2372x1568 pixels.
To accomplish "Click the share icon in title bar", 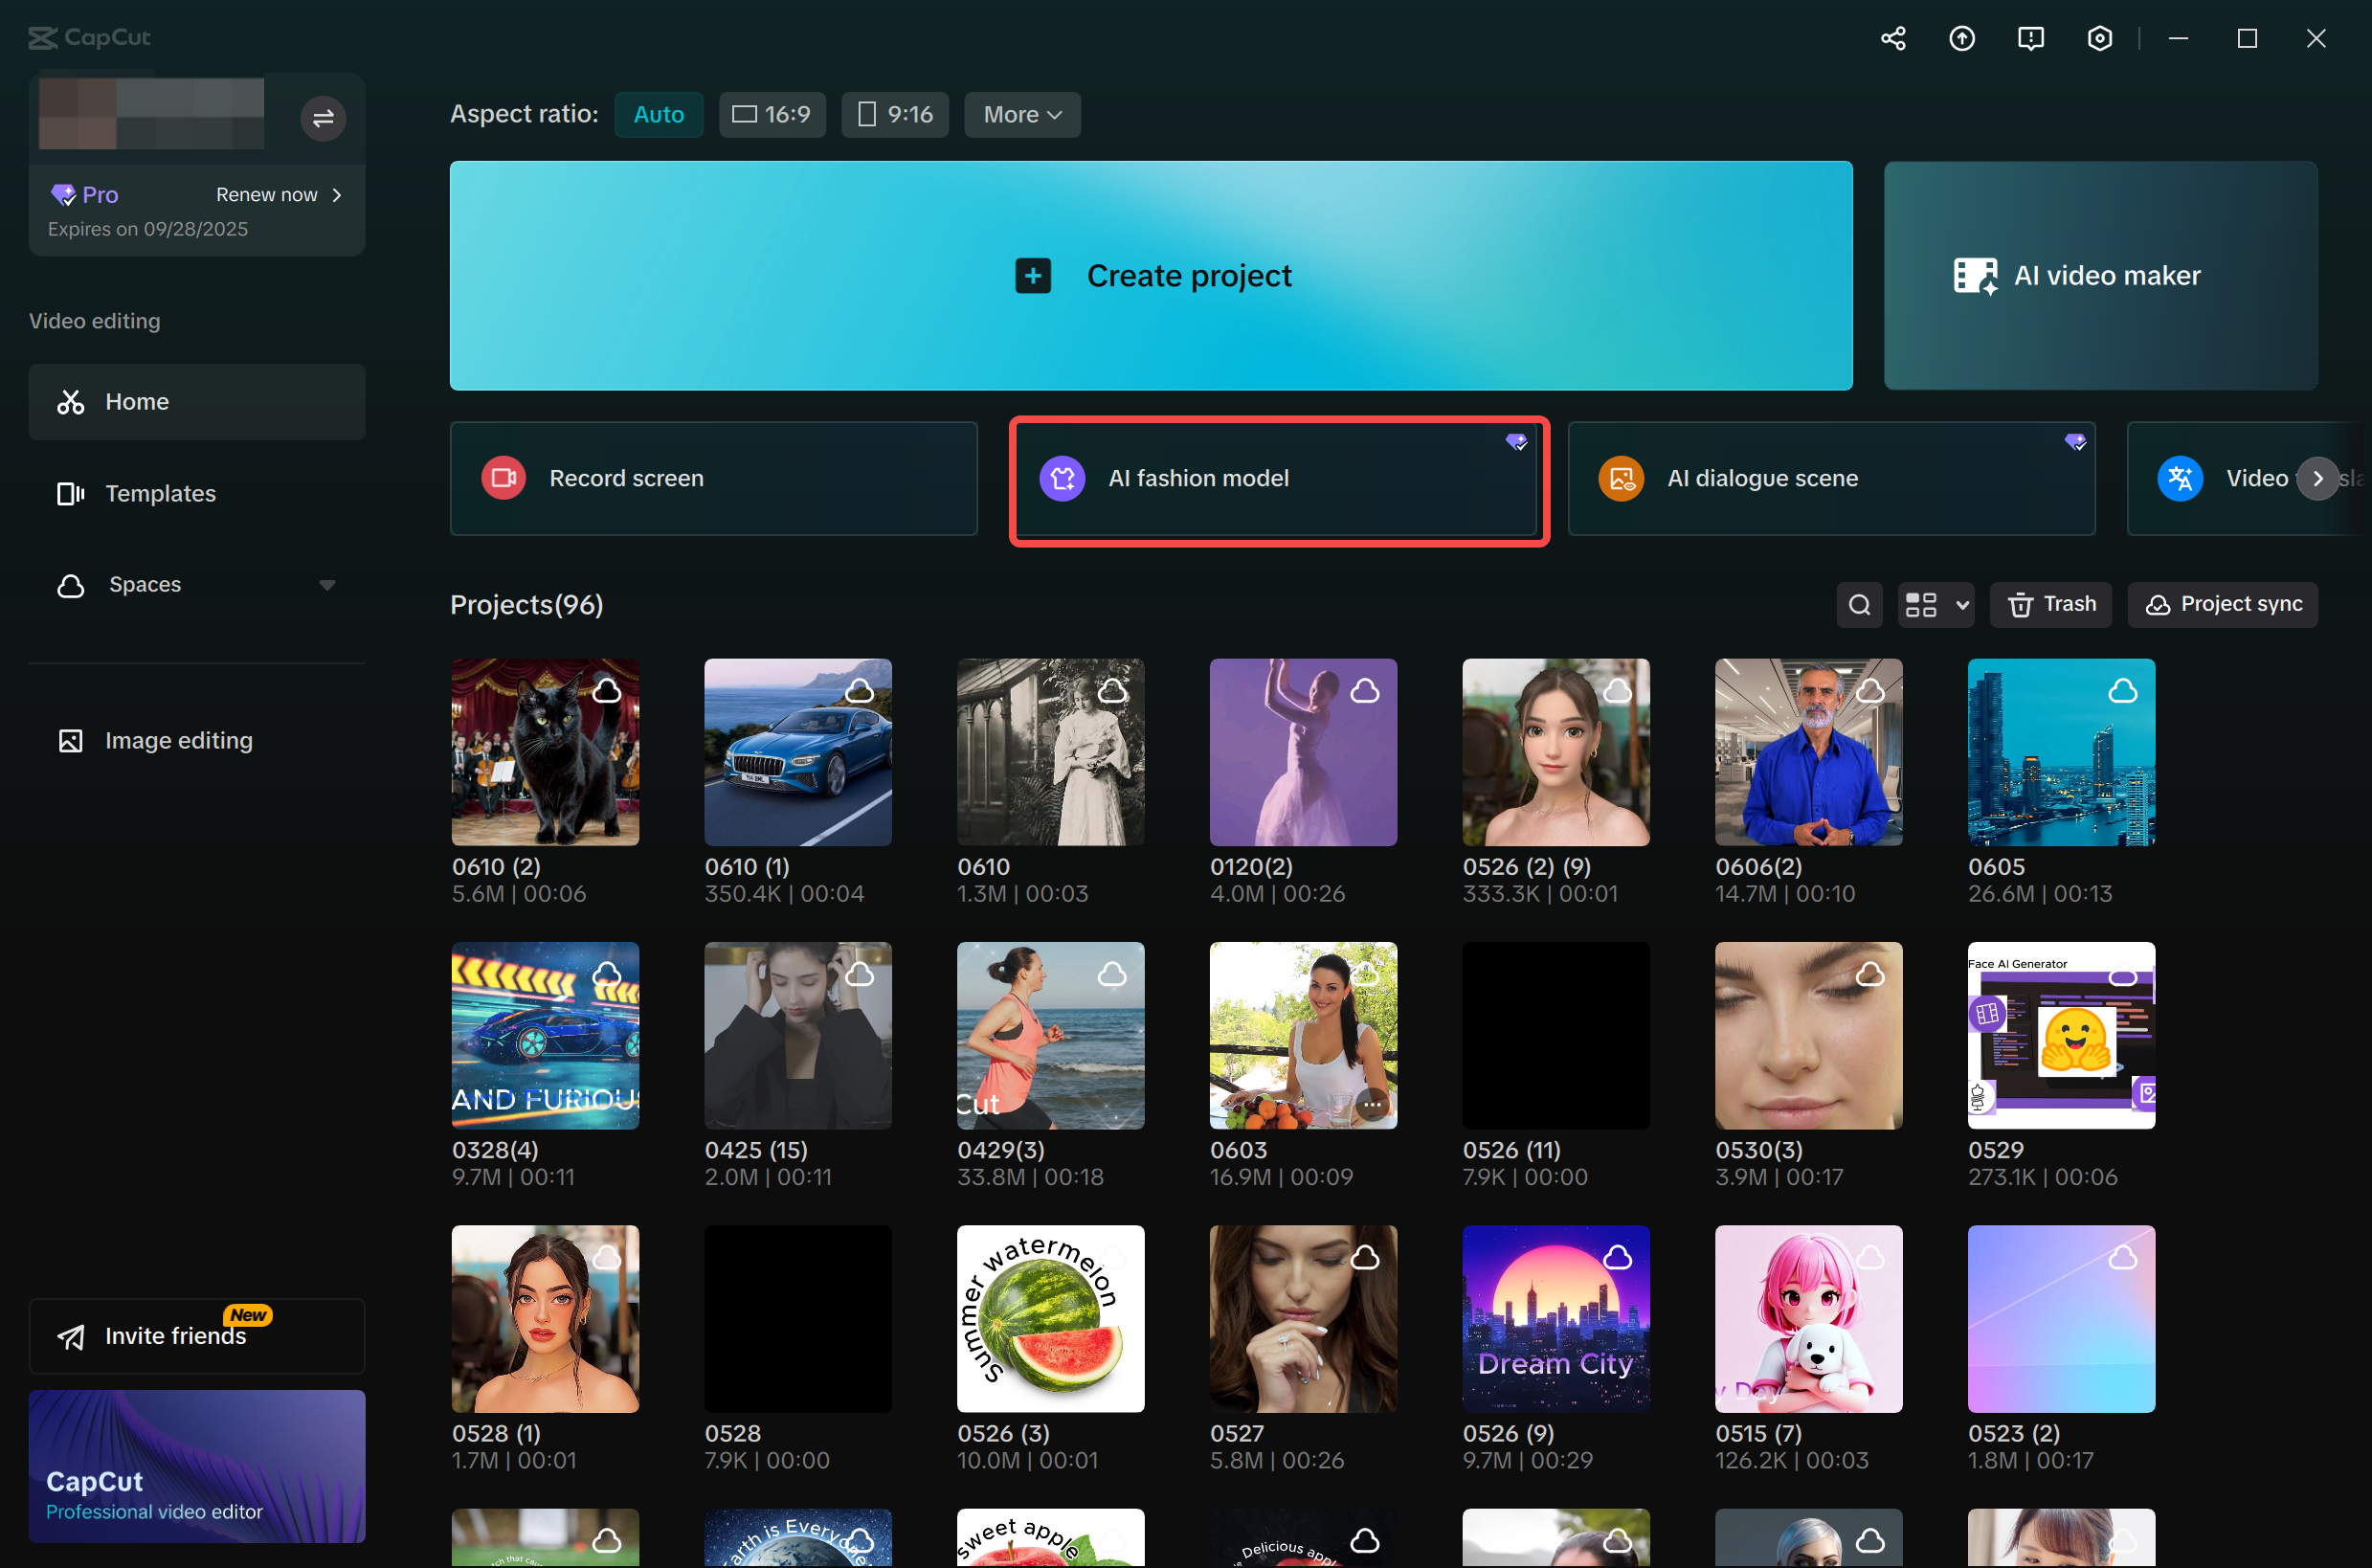I will [x=1892, y=38].
